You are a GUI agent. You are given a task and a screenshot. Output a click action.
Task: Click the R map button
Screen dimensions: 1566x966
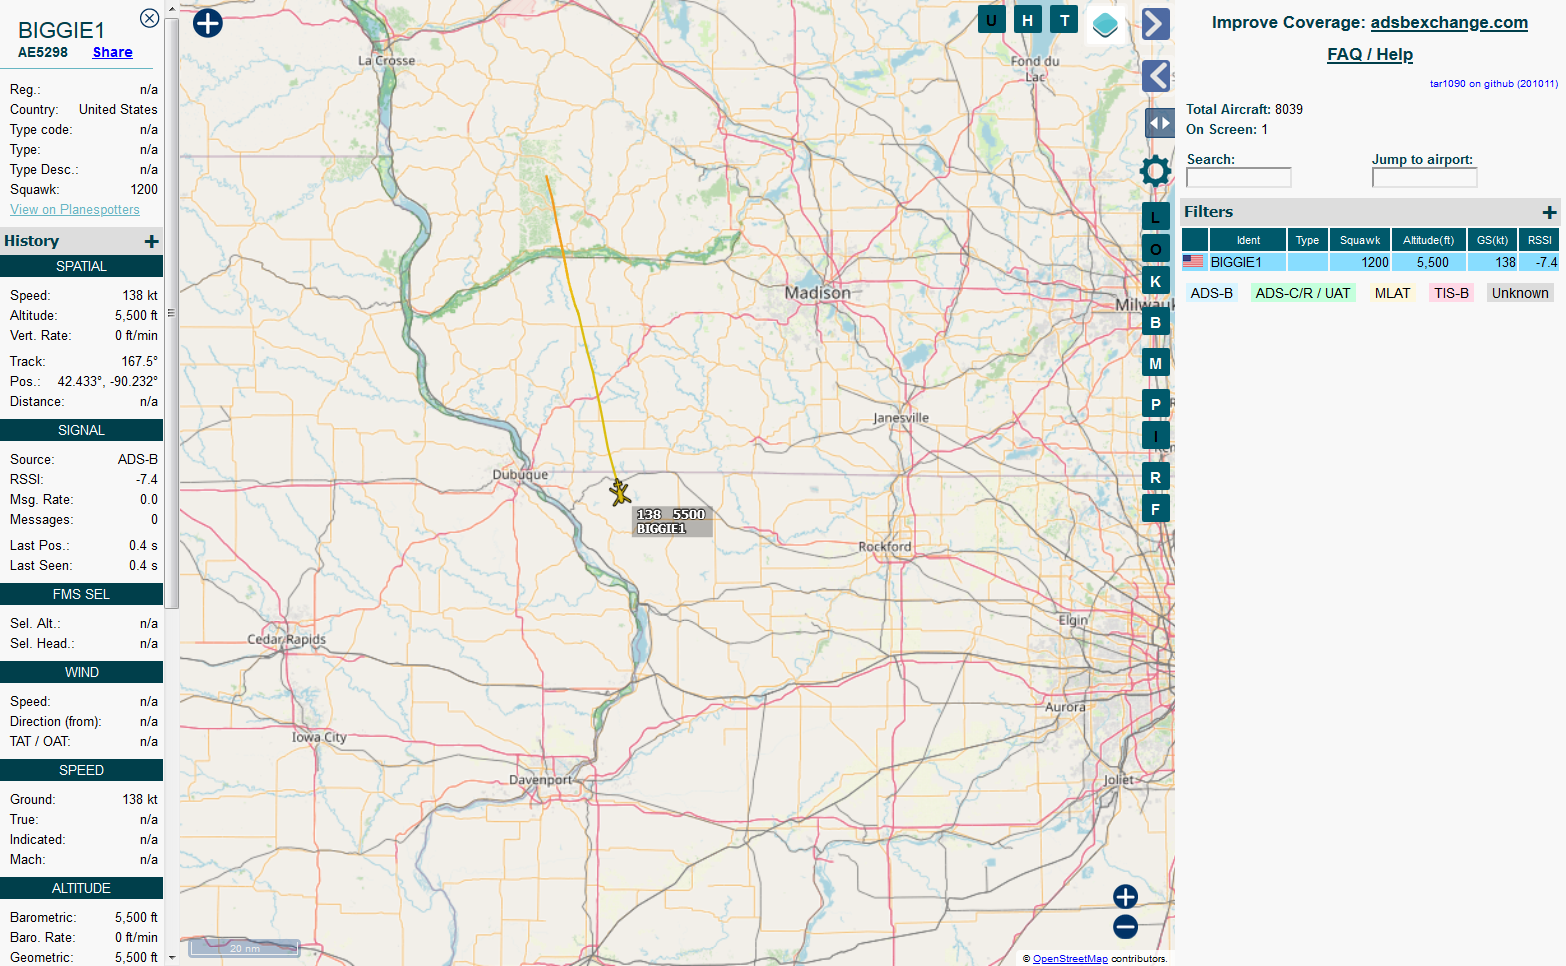[x=1156, y=477]
